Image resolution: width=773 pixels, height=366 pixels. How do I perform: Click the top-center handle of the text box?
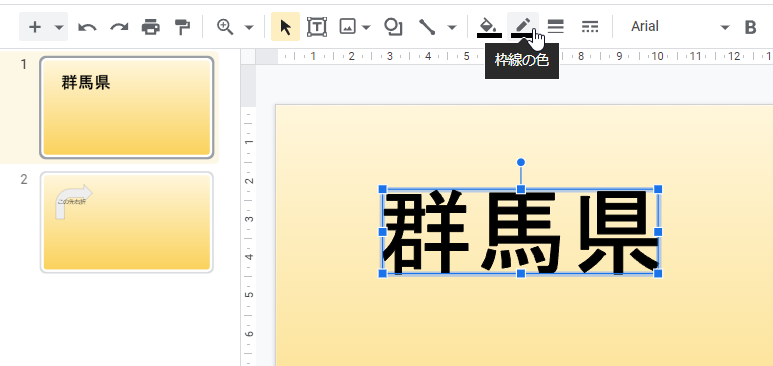pos(521,189)
